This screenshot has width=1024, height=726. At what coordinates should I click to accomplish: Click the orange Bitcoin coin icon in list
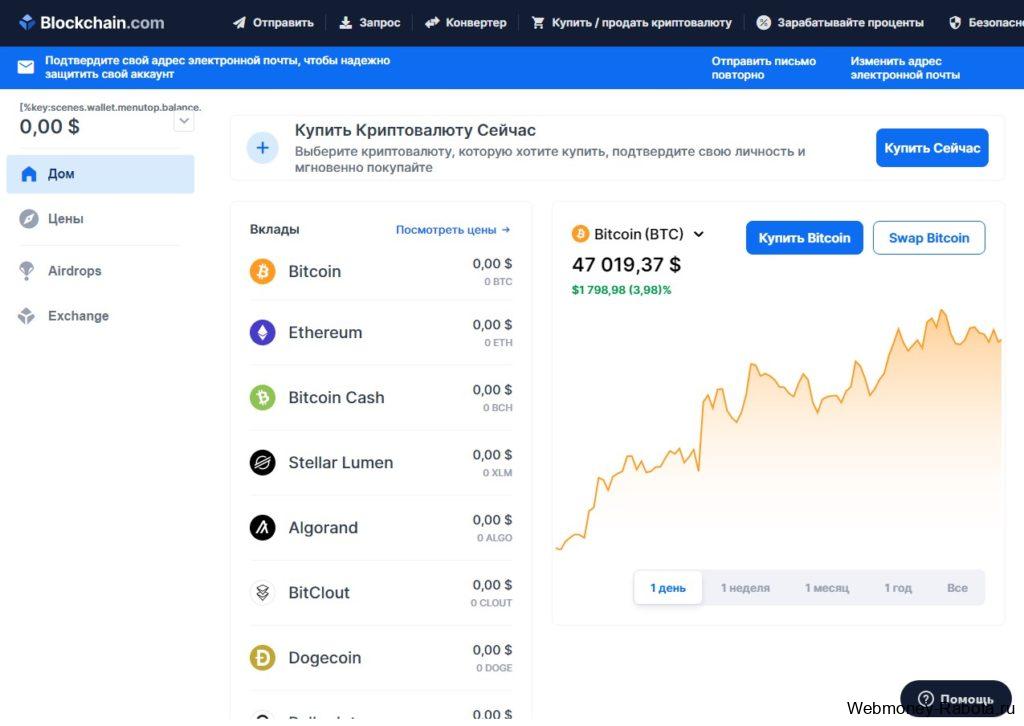click(x=263, y=271)
